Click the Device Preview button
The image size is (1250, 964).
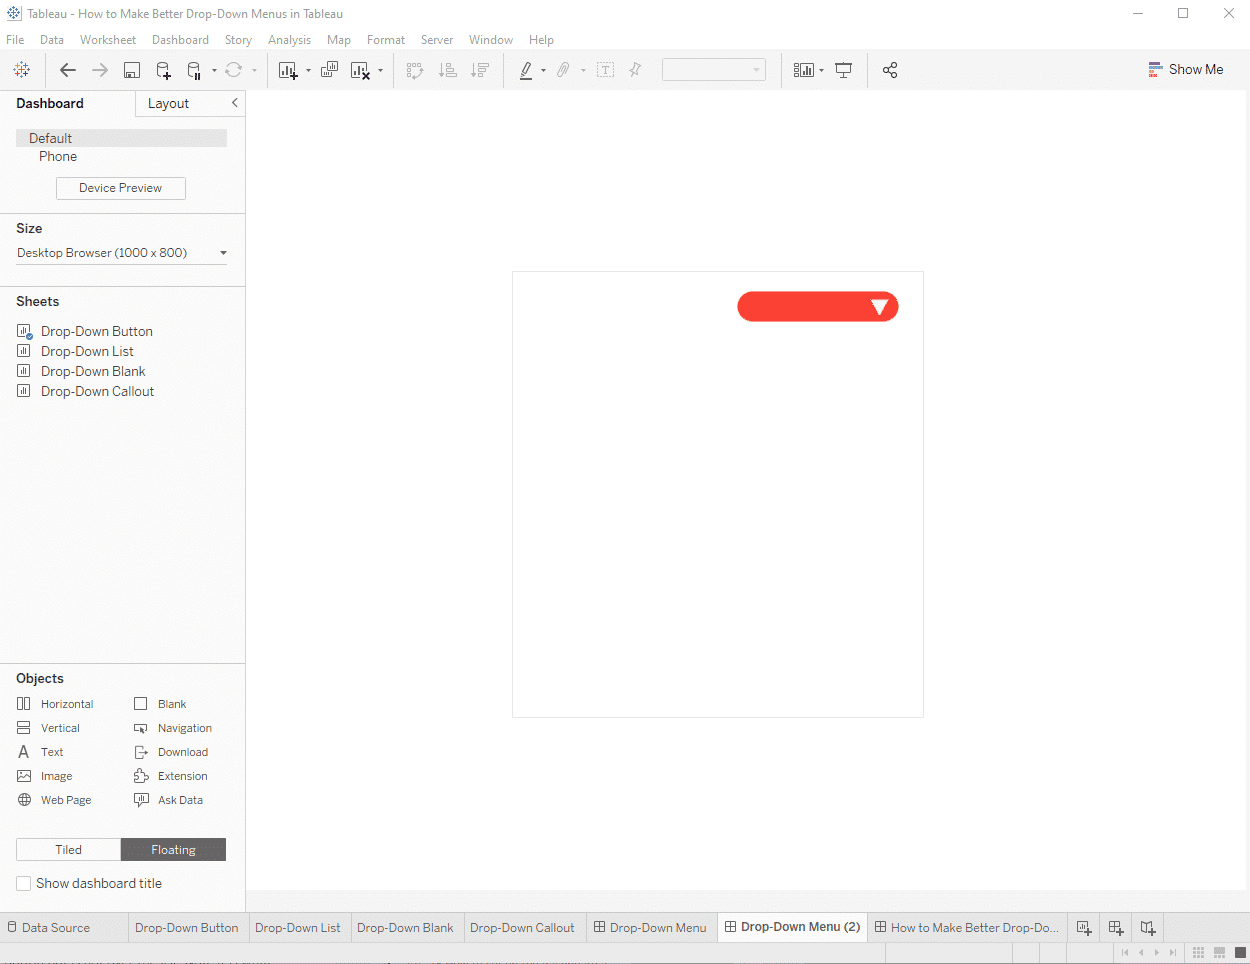pos(121,188)
